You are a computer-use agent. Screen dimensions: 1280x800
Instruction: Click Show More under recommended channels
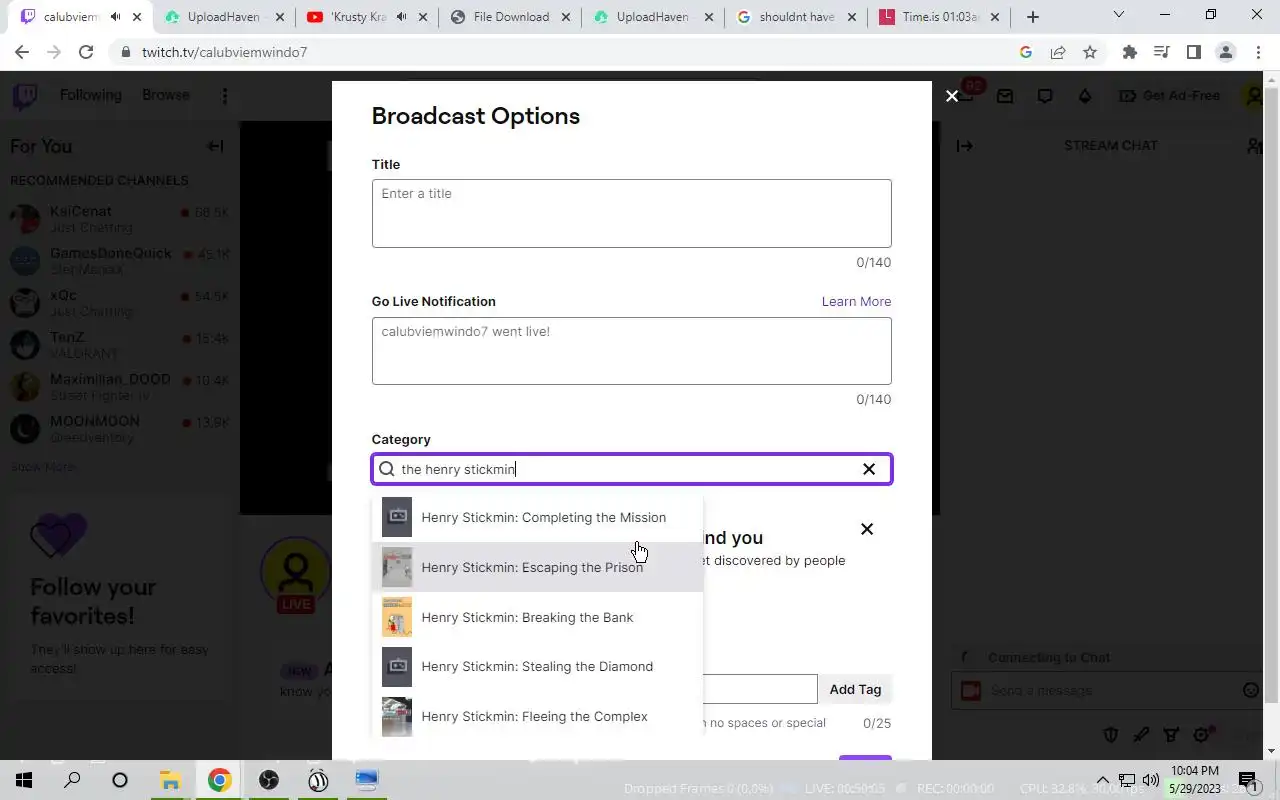43,467
